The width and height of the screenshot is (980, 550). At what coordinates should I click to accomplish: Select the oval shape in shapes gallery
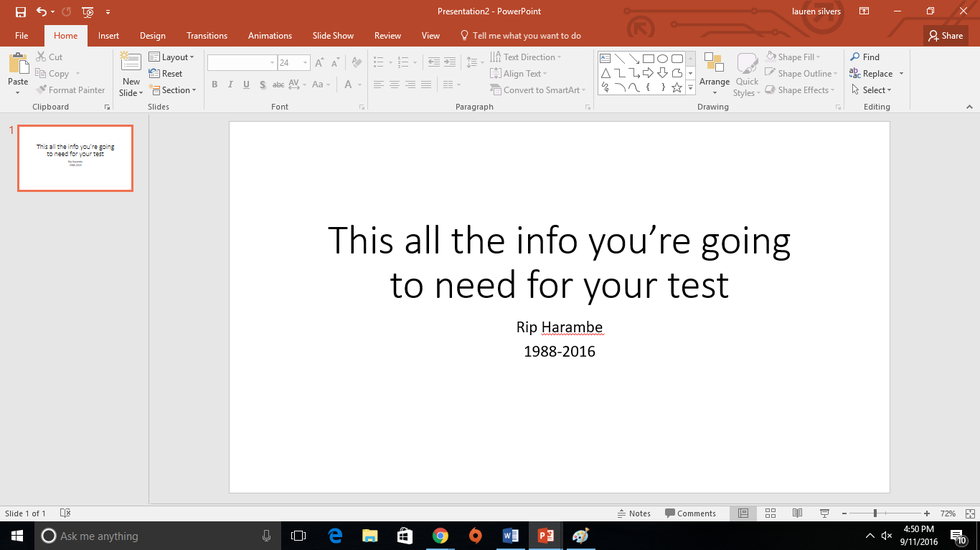point(662,58)
